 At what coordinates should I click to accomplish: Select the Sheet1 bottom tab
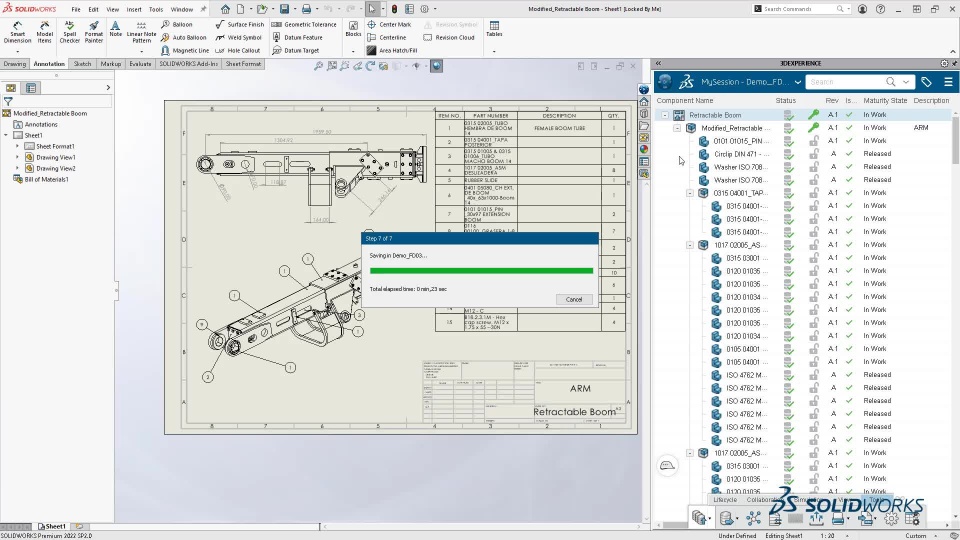51,526
